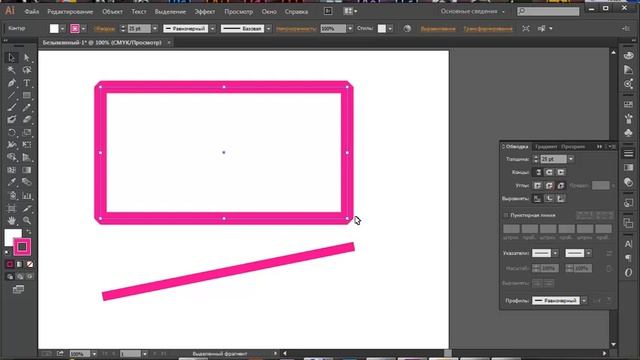
Task: Select the Width tool
Action: point(11,144)
